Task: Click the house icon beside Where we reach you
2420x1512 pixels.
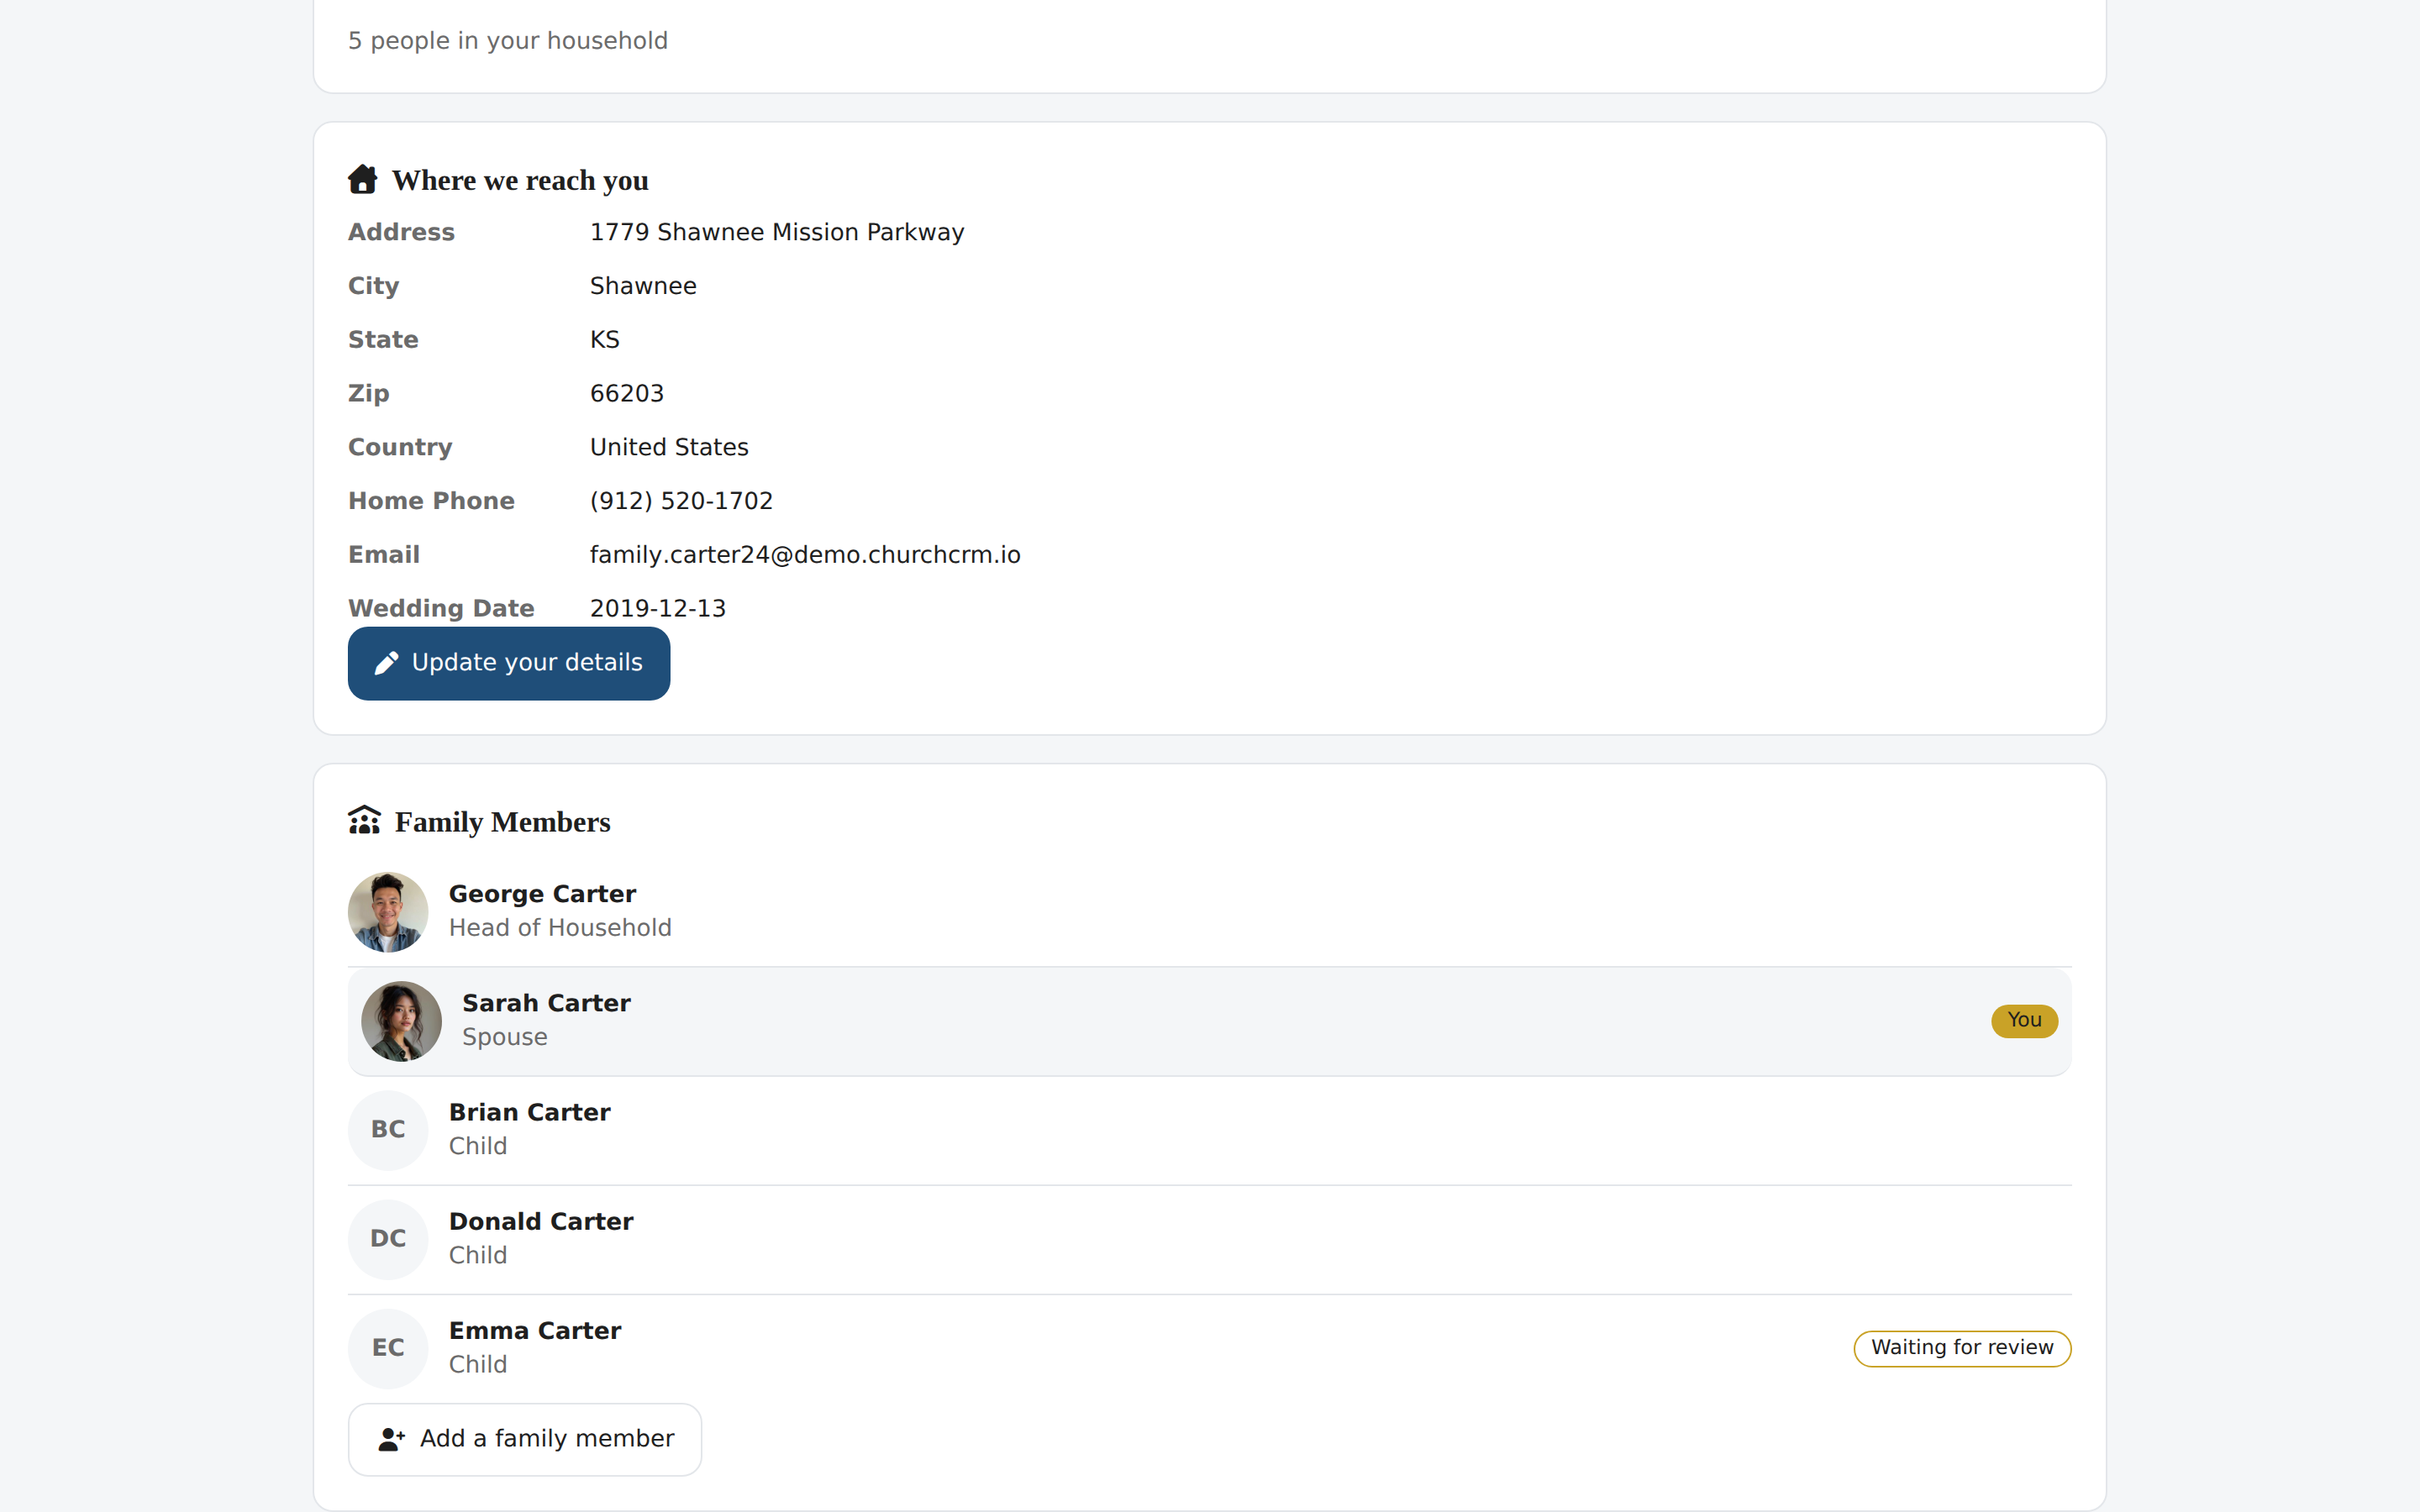Action: 362,180
